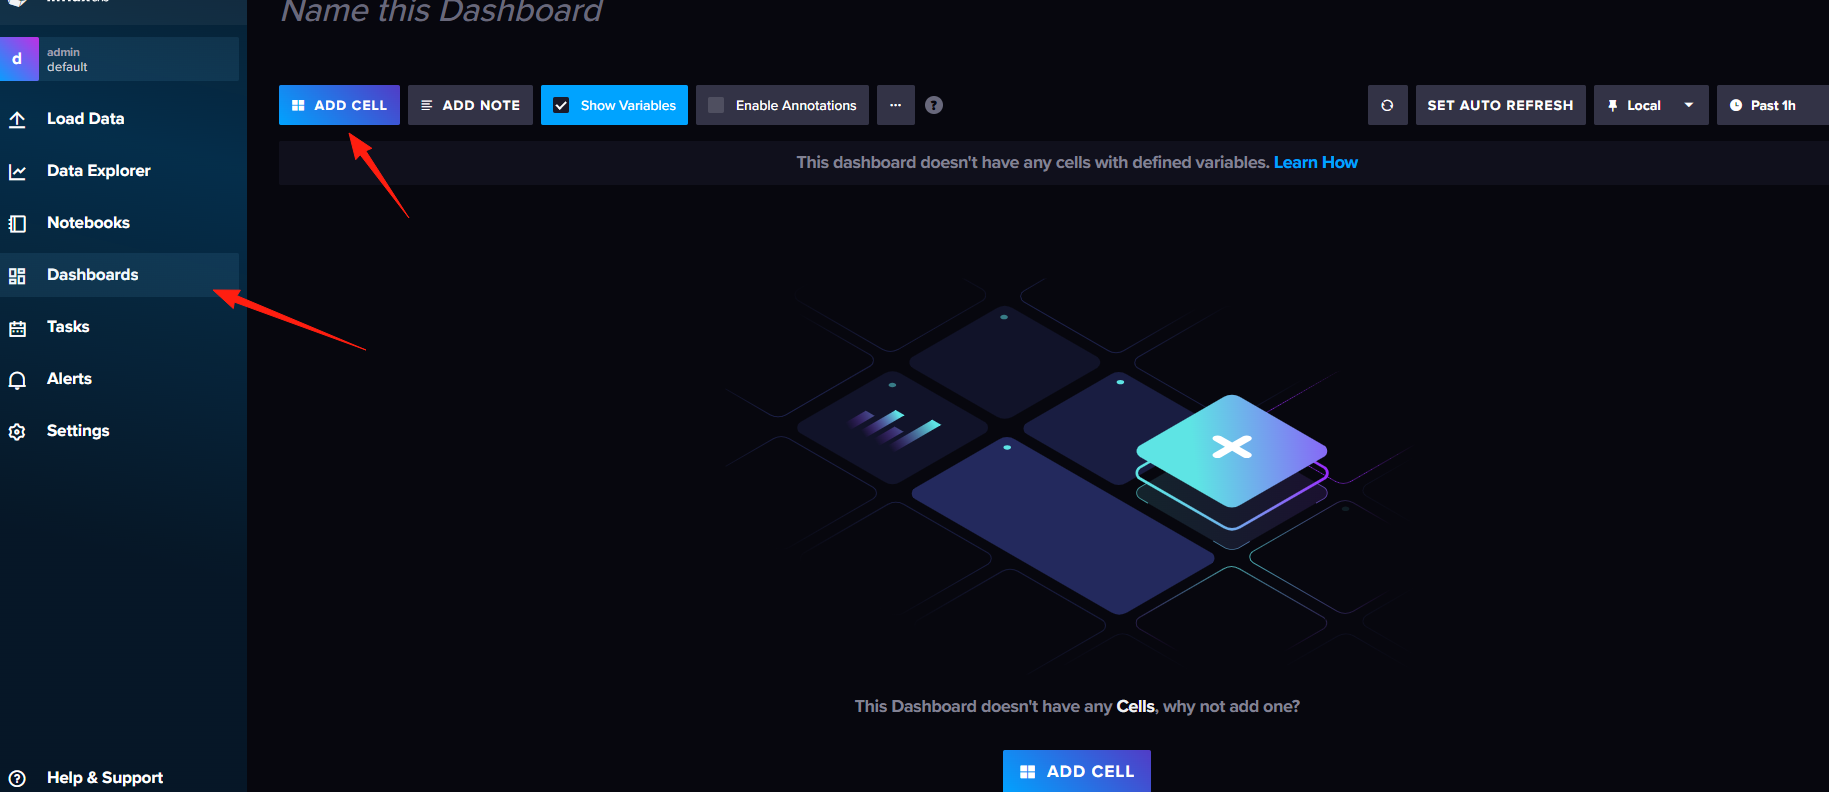Follow the Learn How link
This screenshot has width=1829, height=792.
tap(1315, 162)
